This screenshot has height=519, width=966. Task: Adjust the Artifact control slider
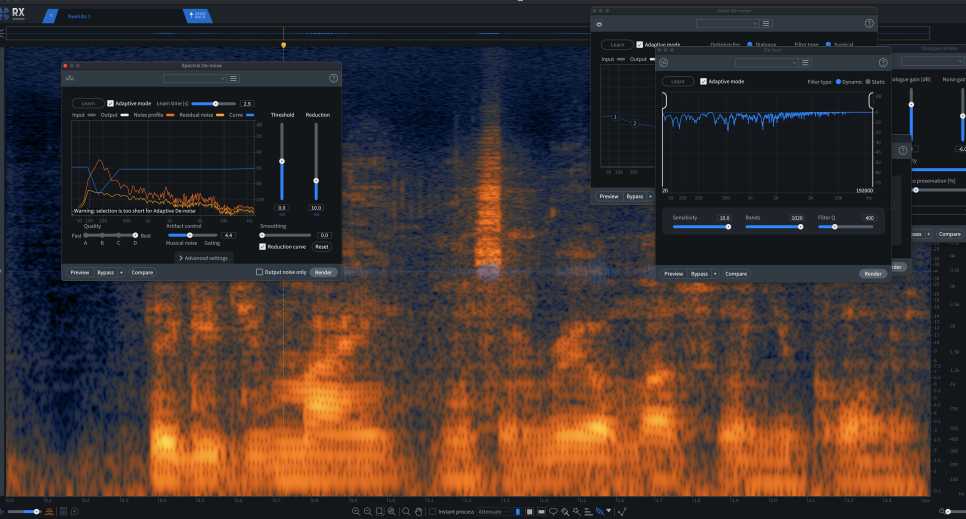[x=192, y=235]
